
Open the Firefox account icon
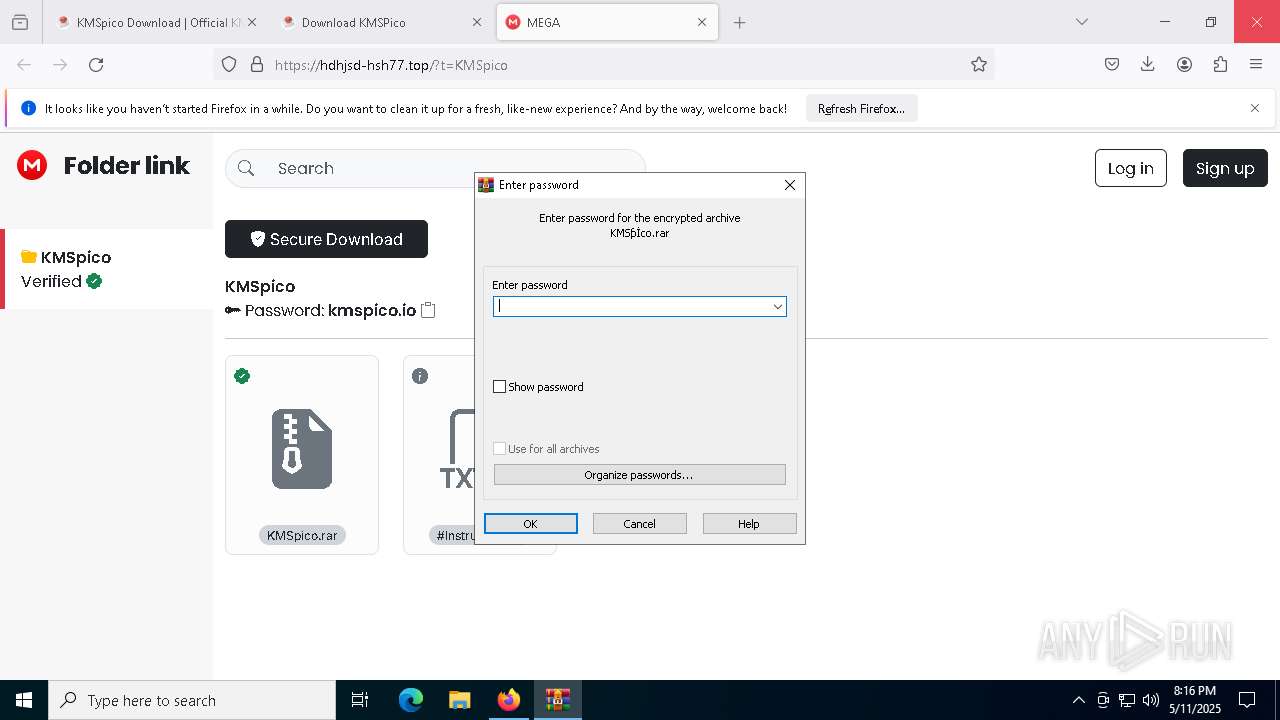point(1184,65)
